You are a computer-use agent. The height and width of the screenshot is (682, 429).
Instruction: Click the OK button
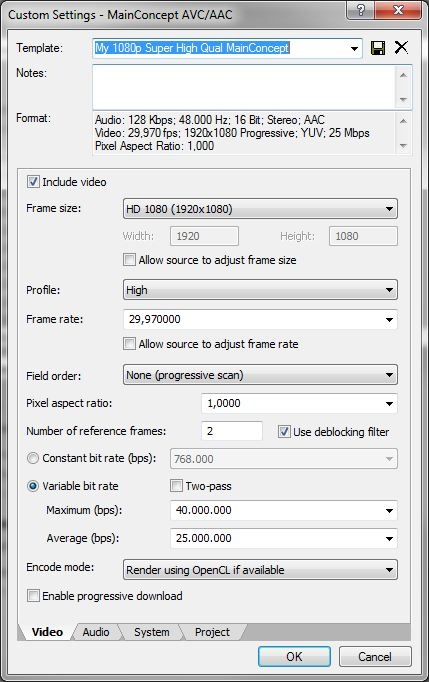tap(294, 657)
